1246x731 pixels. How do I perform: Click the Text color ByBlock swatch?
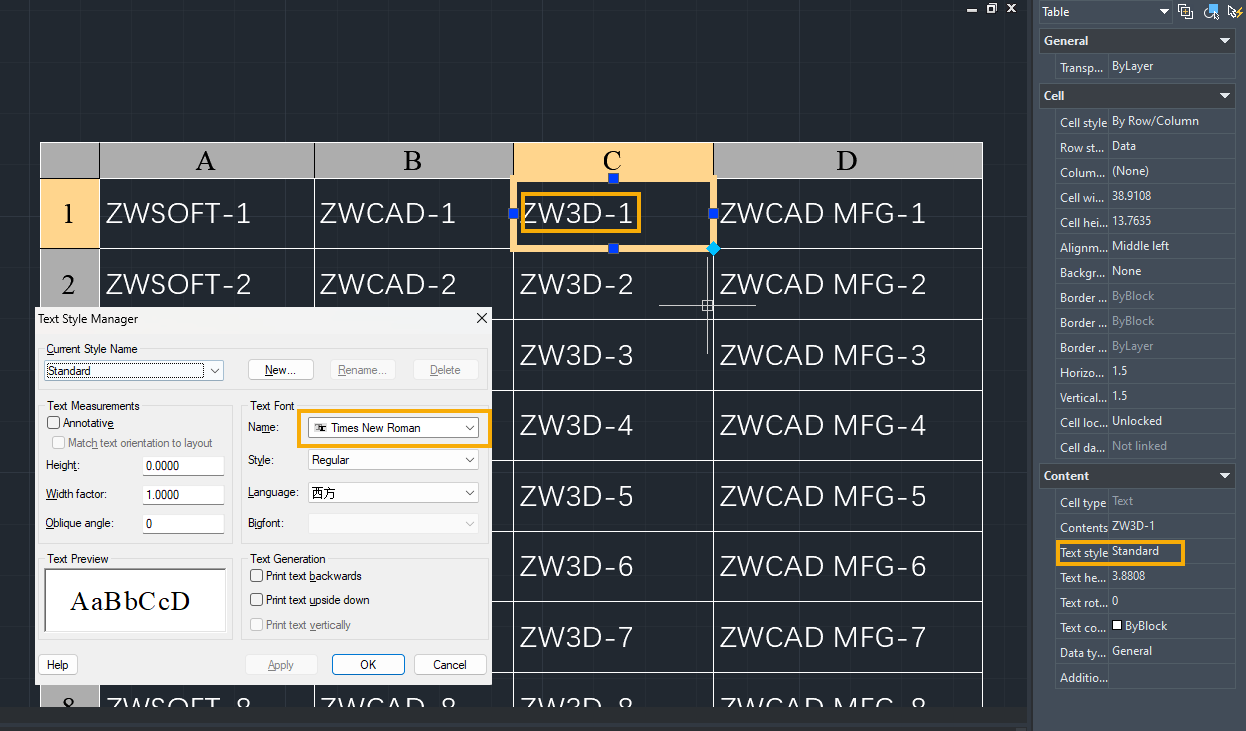[1117, 626]
